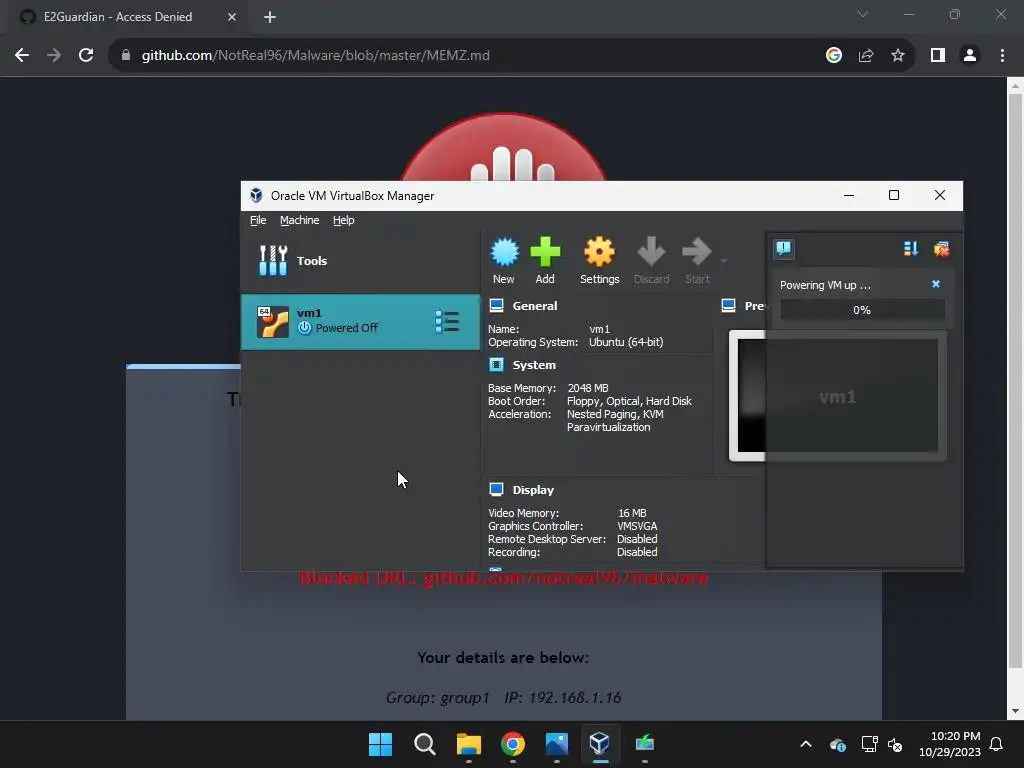Go back in Chrome browser
This screenshot has width=1024, height=768.
coord(22,56)
